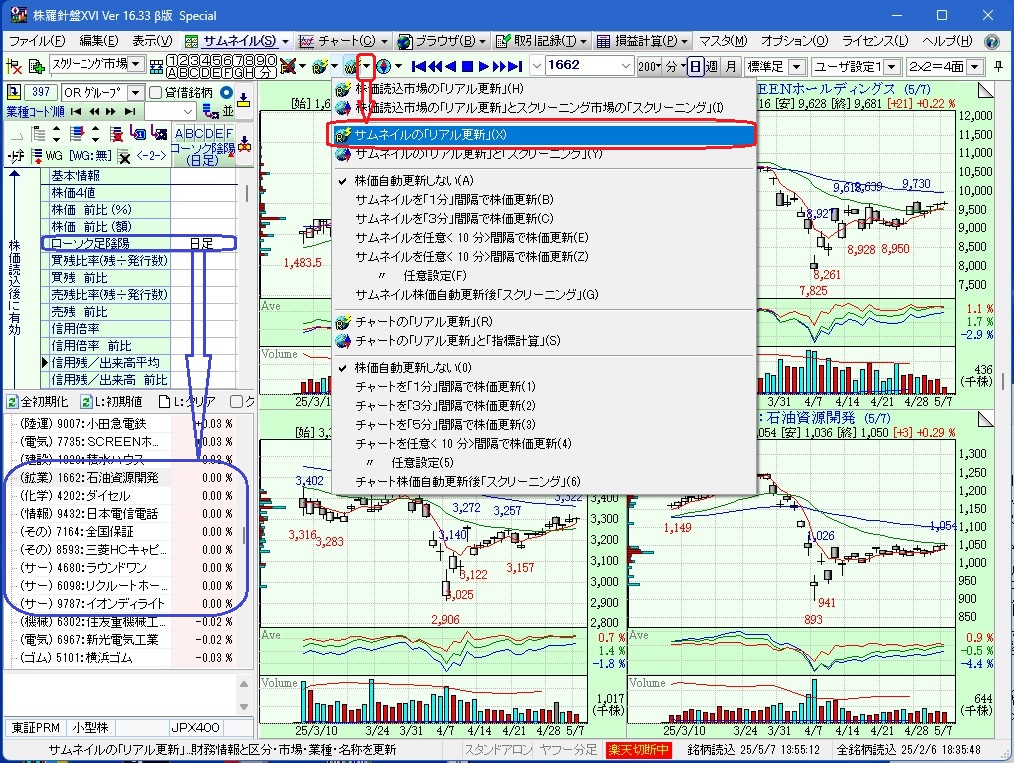Click the list clear X icon near <-2->
The image size is (1014, 763).
coord(124,156)
